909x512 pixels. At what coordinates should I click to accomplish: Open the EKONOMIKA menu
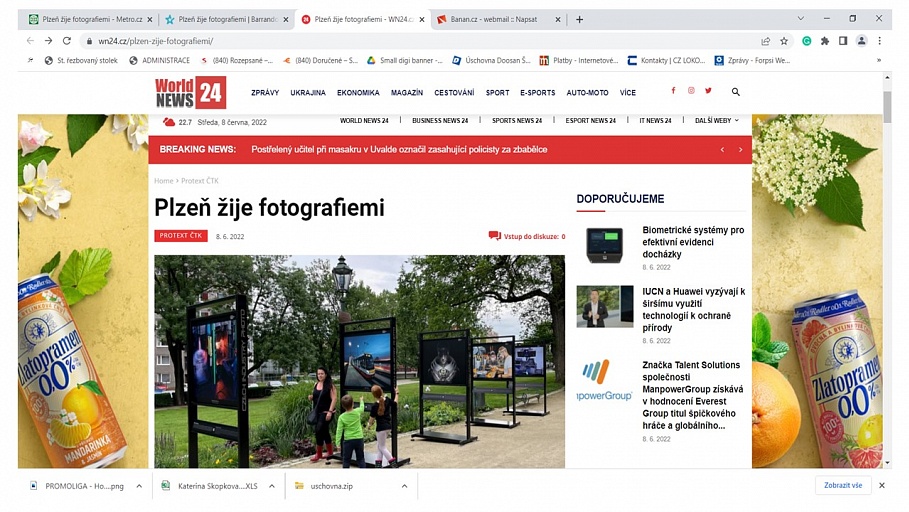point(358,93)
